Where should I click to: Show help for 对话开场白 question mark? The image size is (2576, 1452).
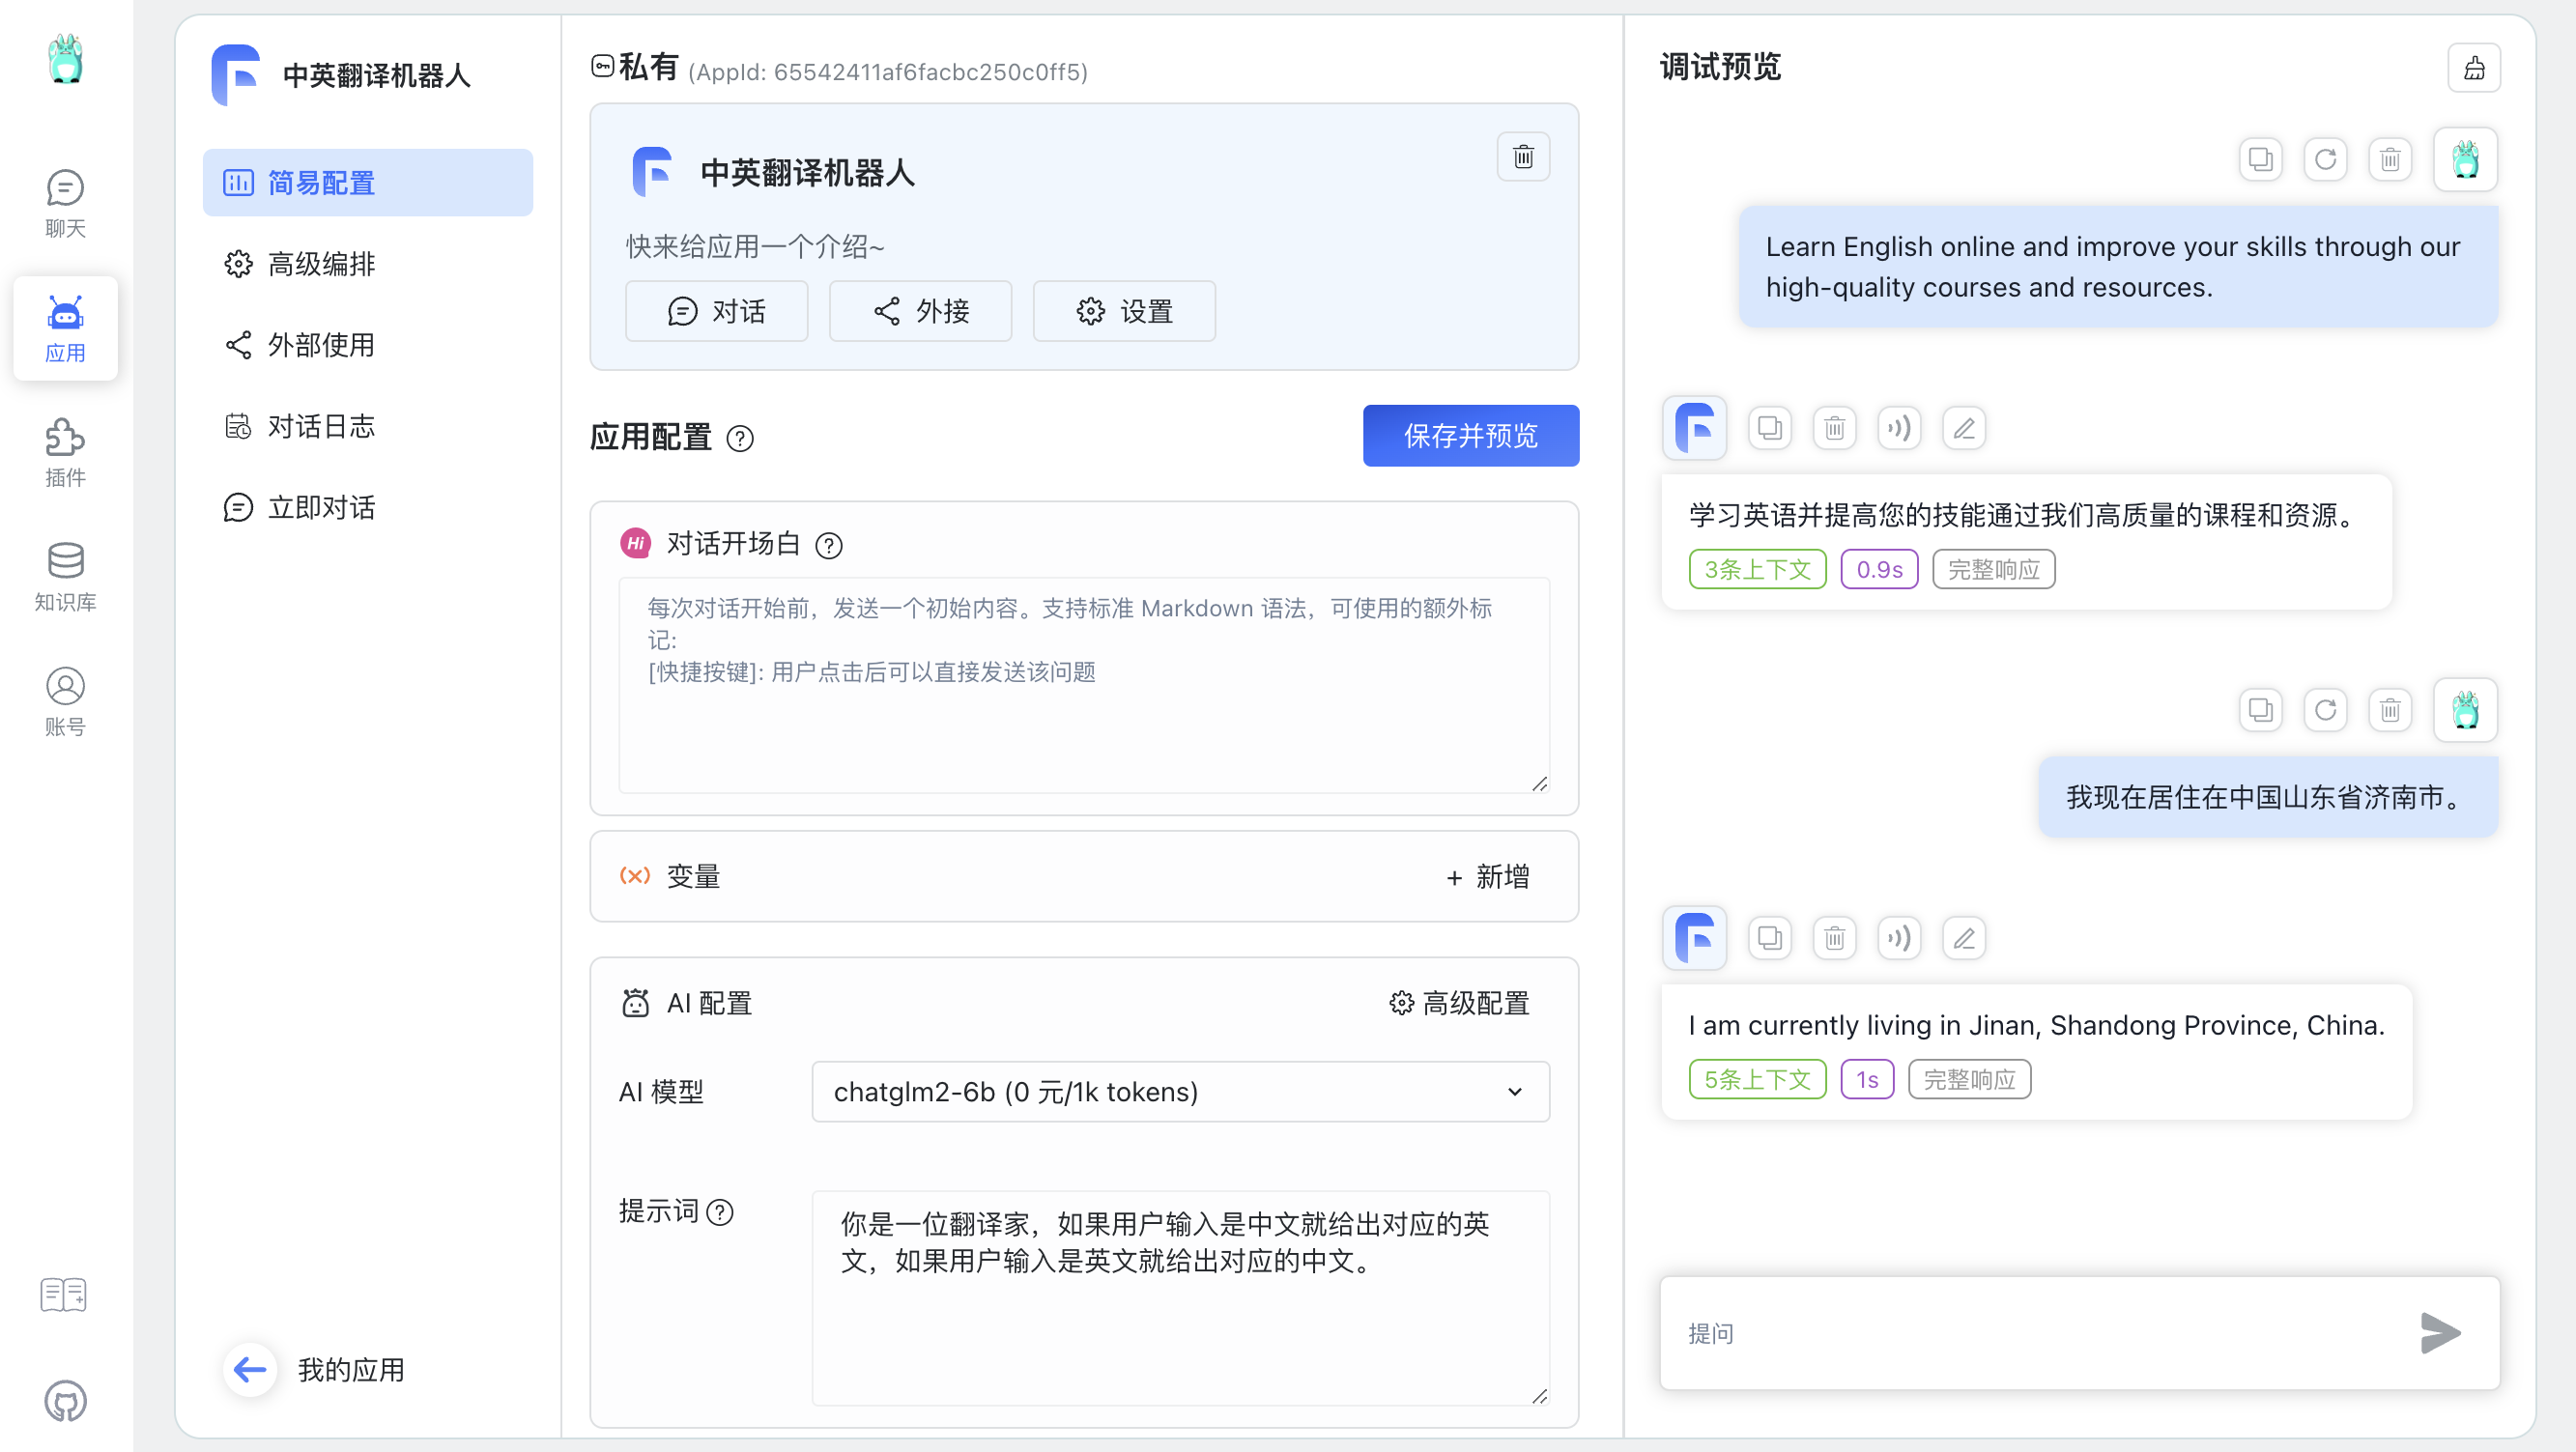pyautogui.click(x=828, y=545)
